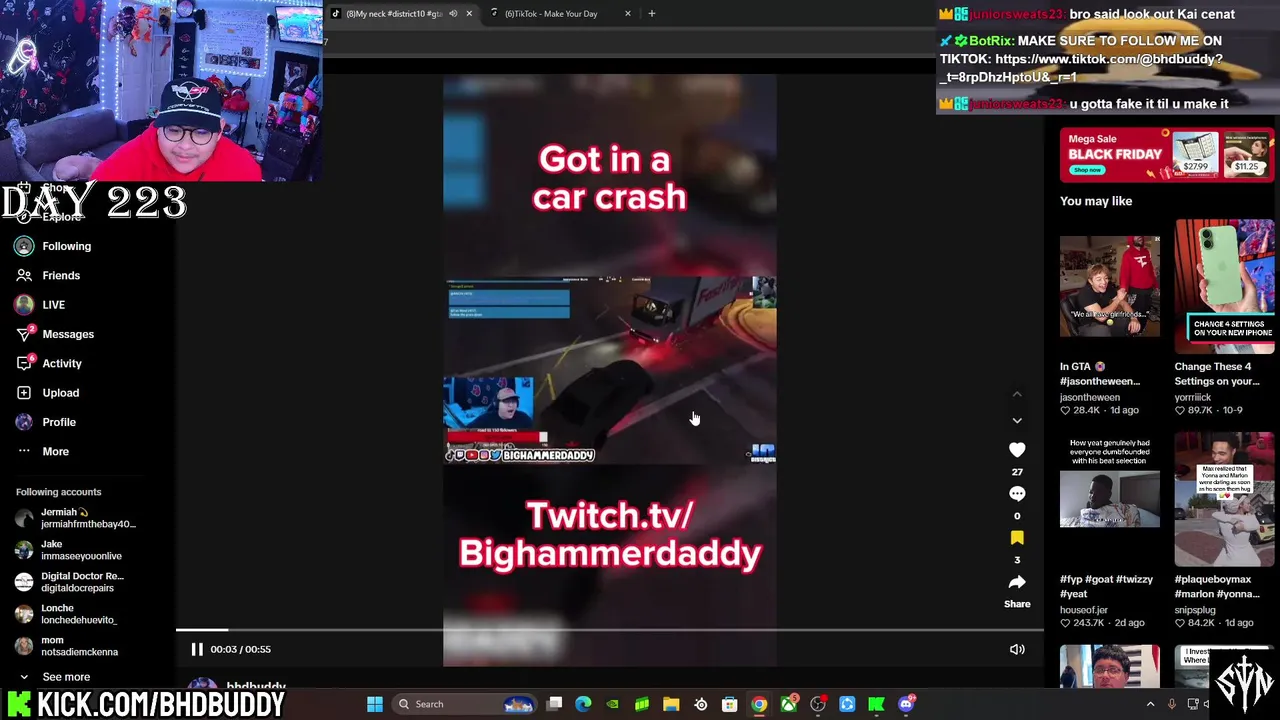Click Upload in the sidebar
The width and height of the screenshot is (1280, 720).
pyautogui.click(x=60, y=393)
